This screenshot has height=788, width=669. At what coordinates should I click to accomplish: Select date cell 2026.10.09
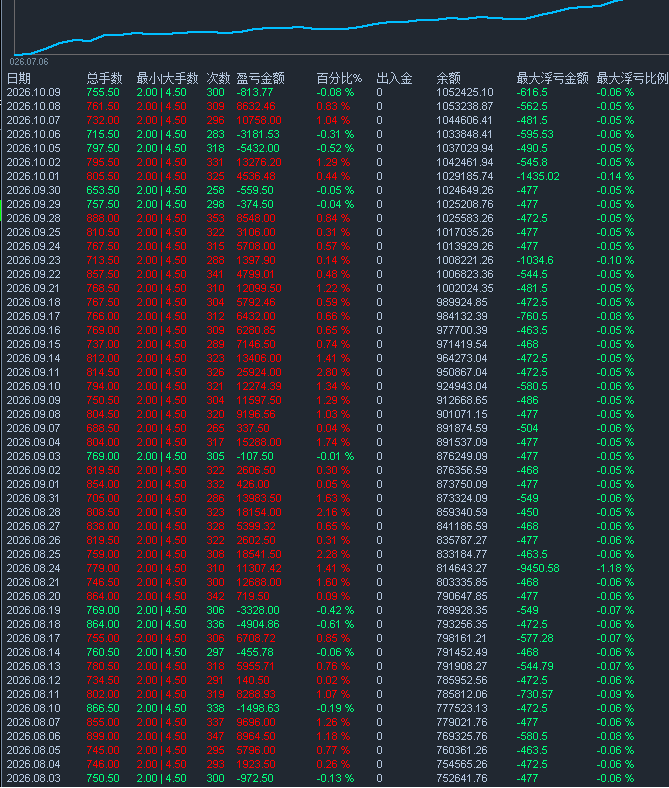[34, 92]
